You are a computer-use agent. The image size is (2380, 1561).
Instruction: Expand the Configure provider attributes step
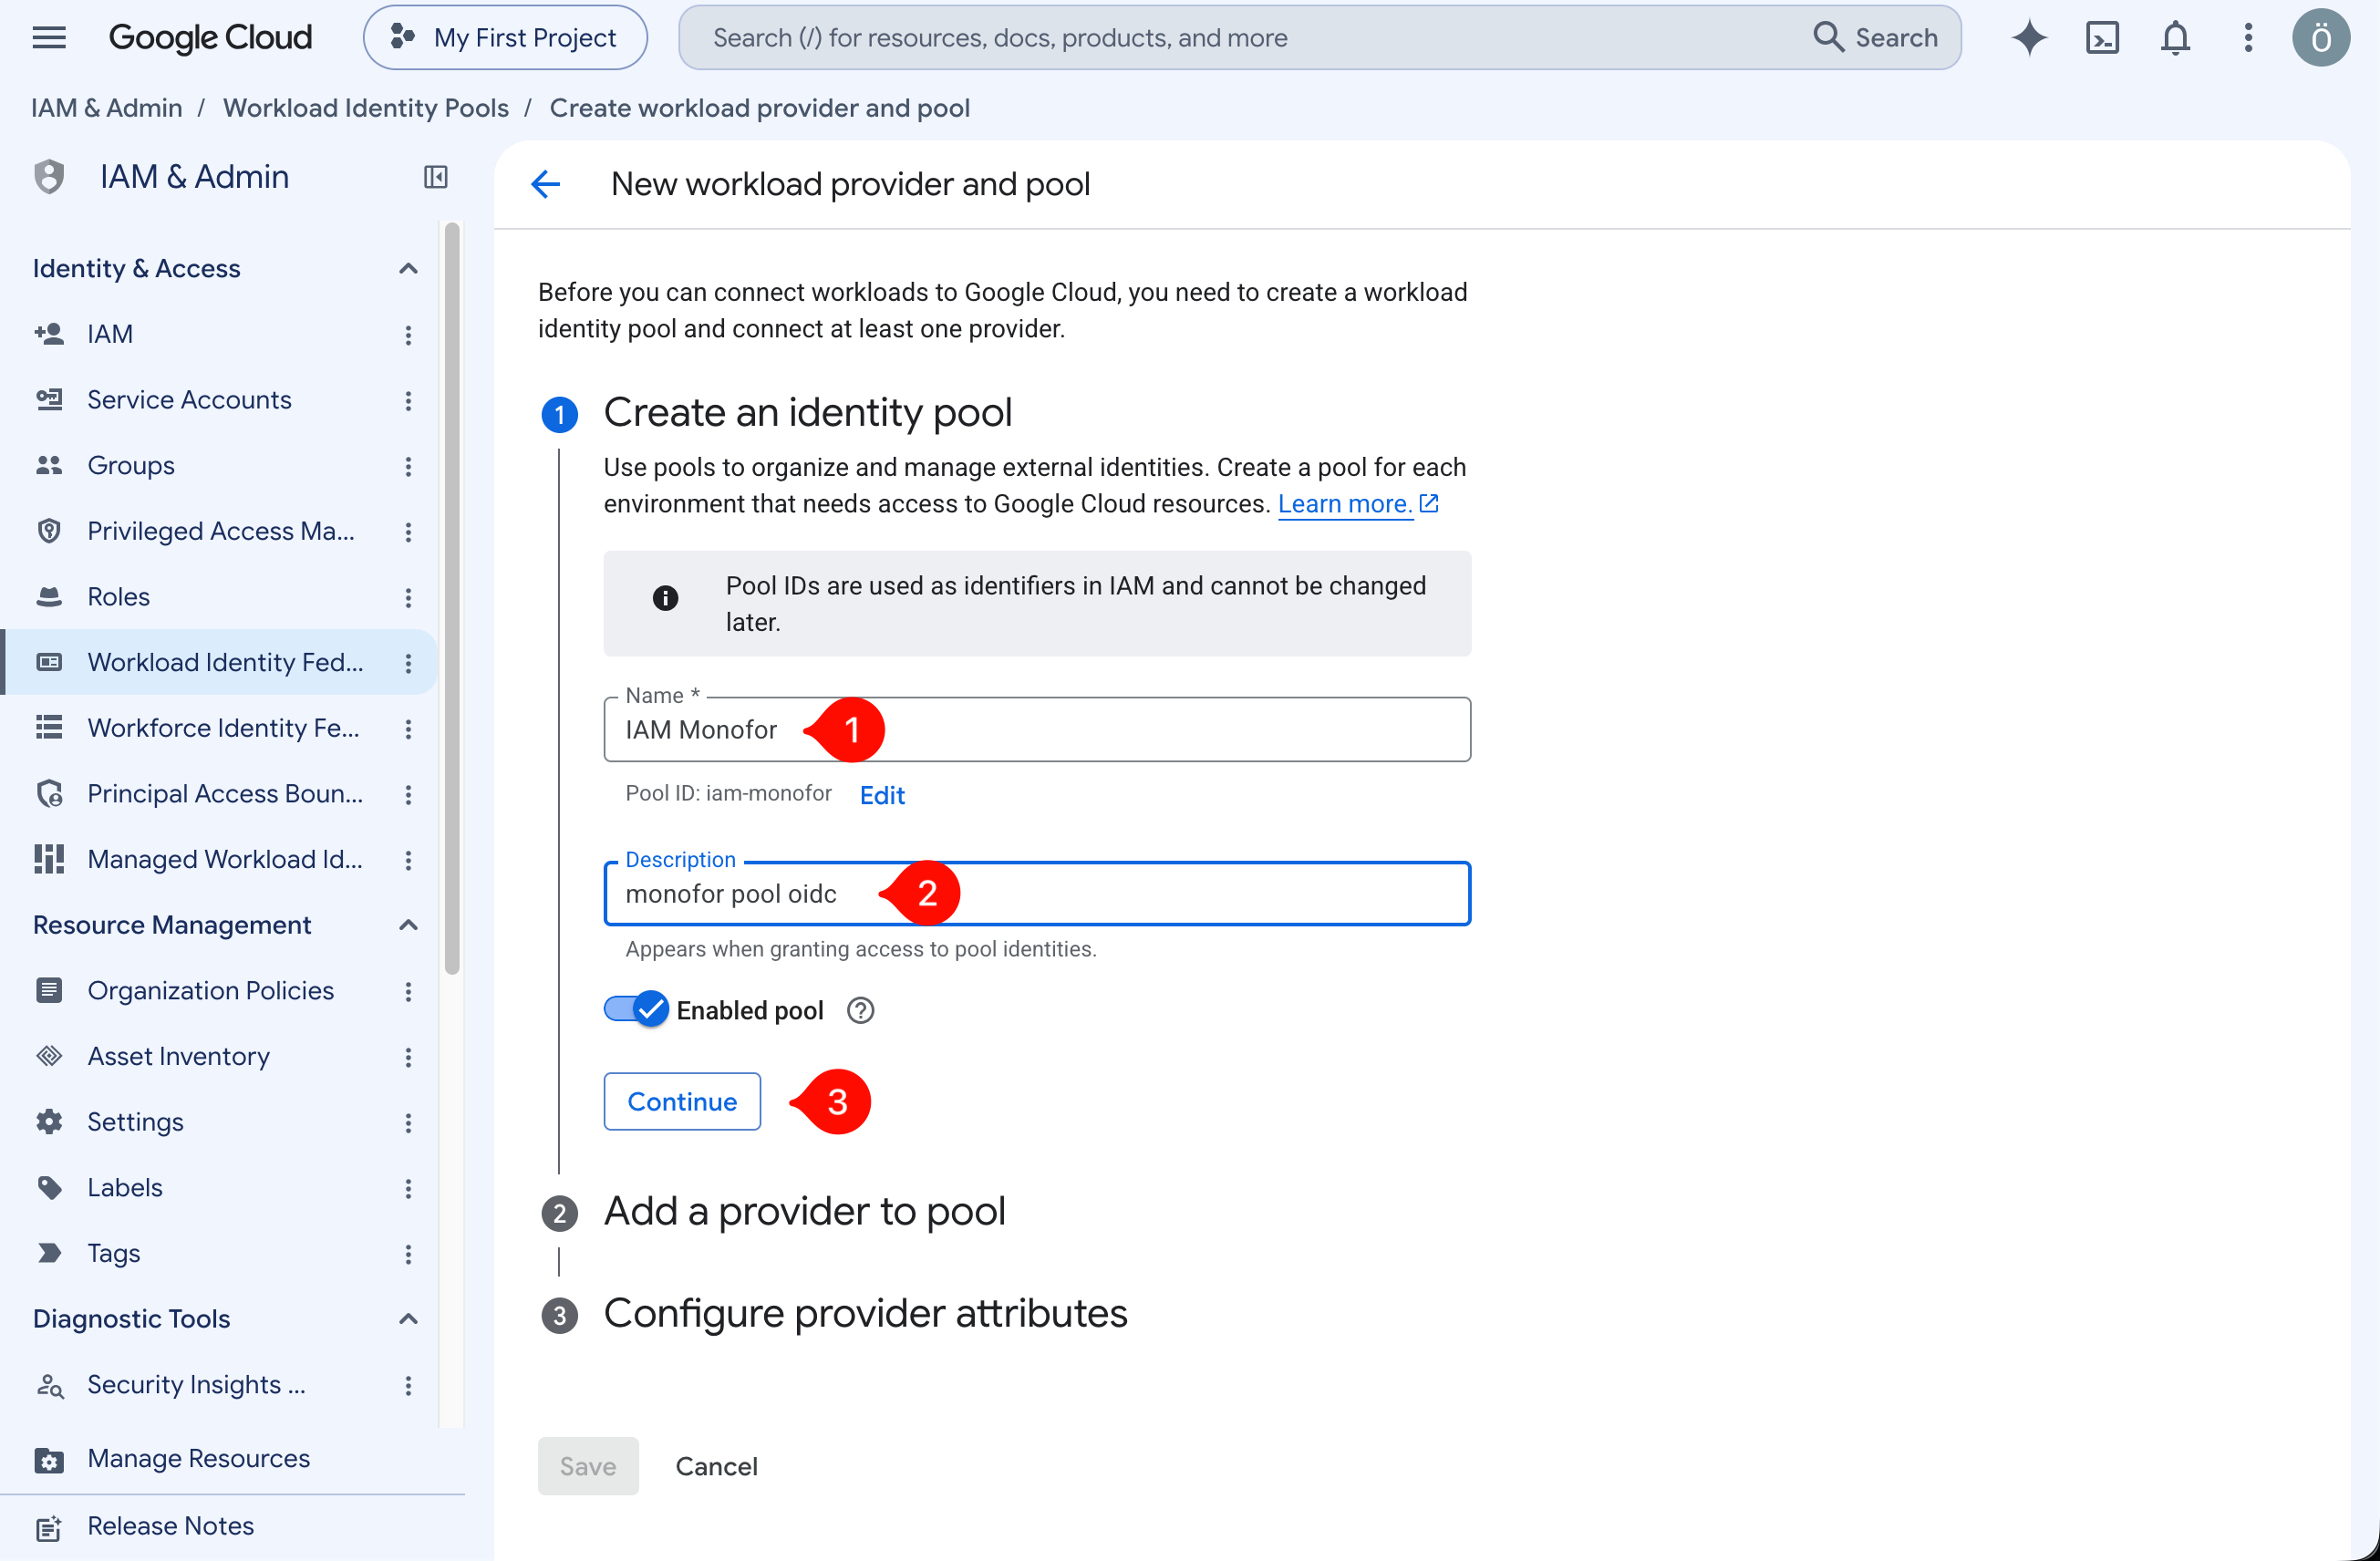pos(865,1314)
